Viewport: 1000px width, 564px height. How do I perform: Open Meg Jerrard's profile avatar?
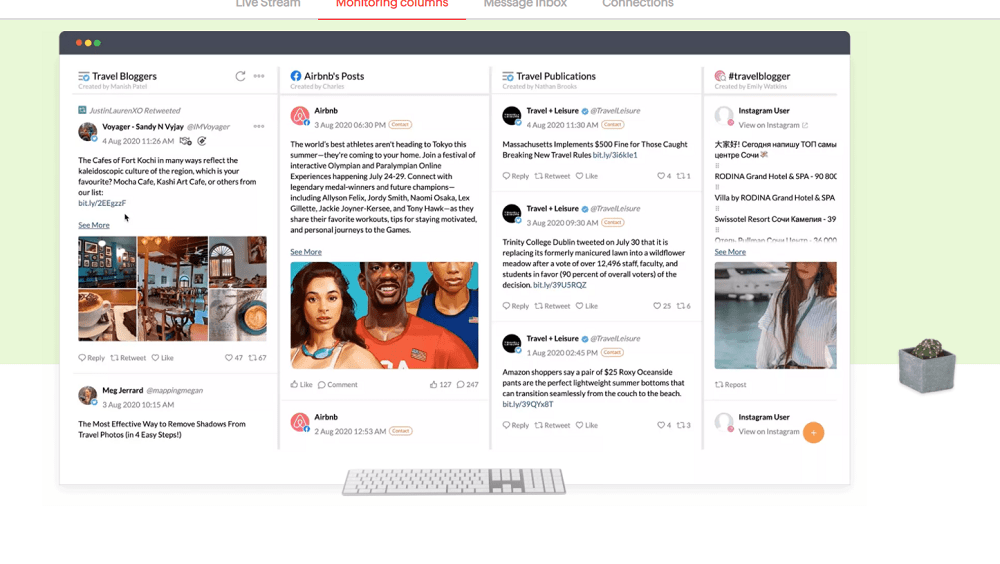coord(87,396)
